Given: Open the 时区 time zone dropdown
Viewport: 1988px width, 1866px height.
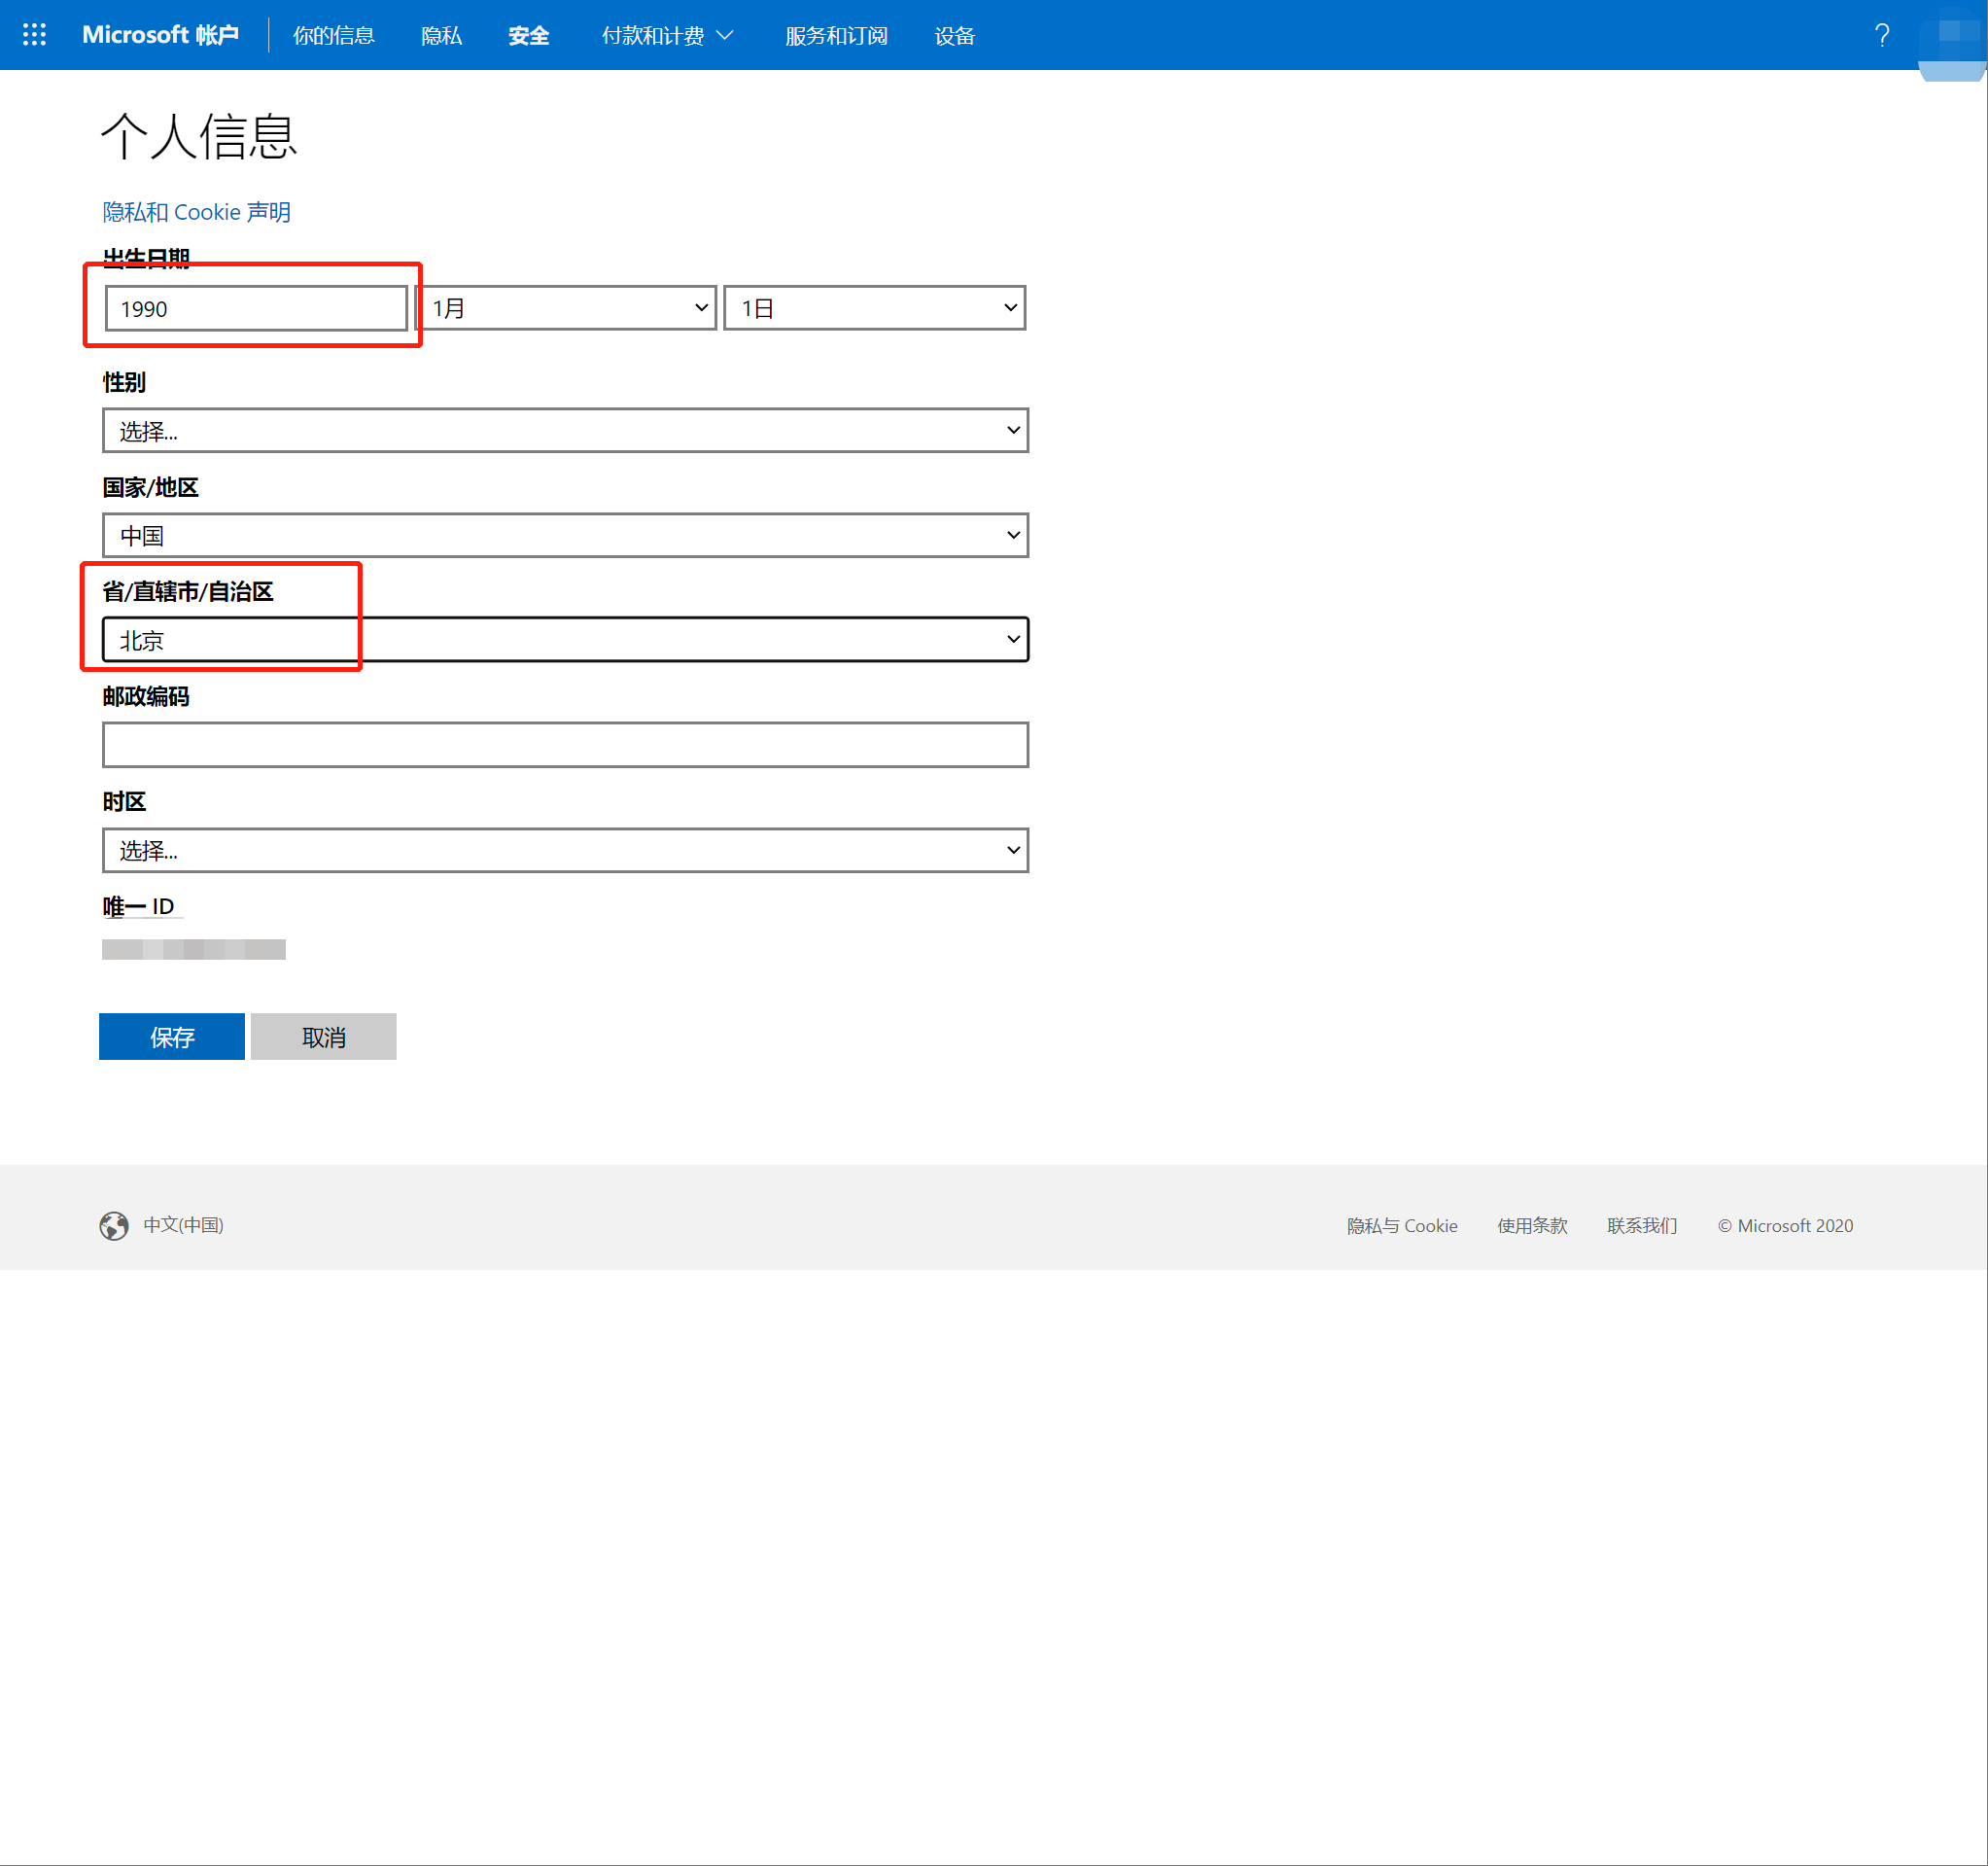Looking at the screenshot, I should coord(565,850).
